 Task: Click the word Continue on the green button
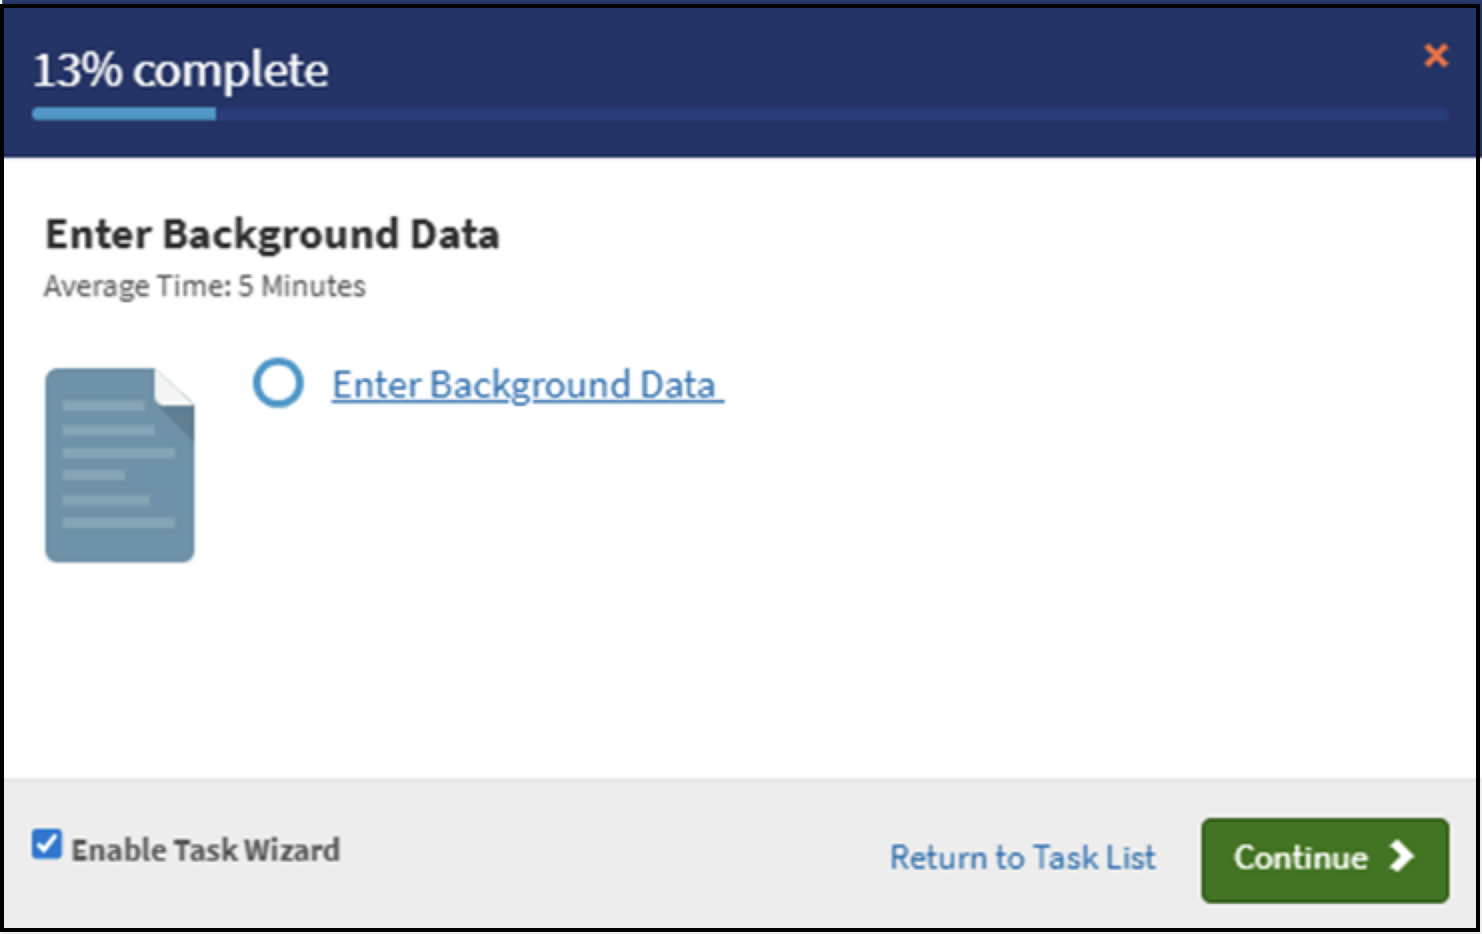(1300, 857)
